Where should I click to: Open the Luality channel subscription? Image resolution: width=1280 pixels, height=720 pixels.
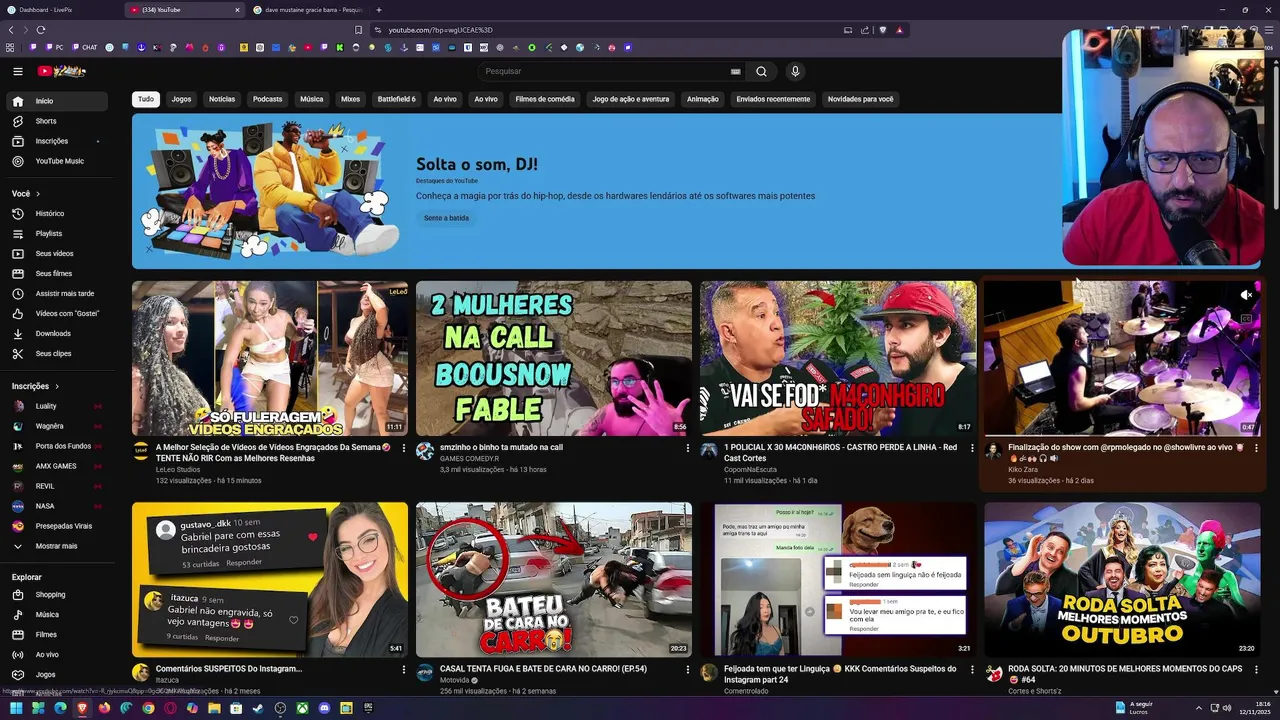[58, 406]
